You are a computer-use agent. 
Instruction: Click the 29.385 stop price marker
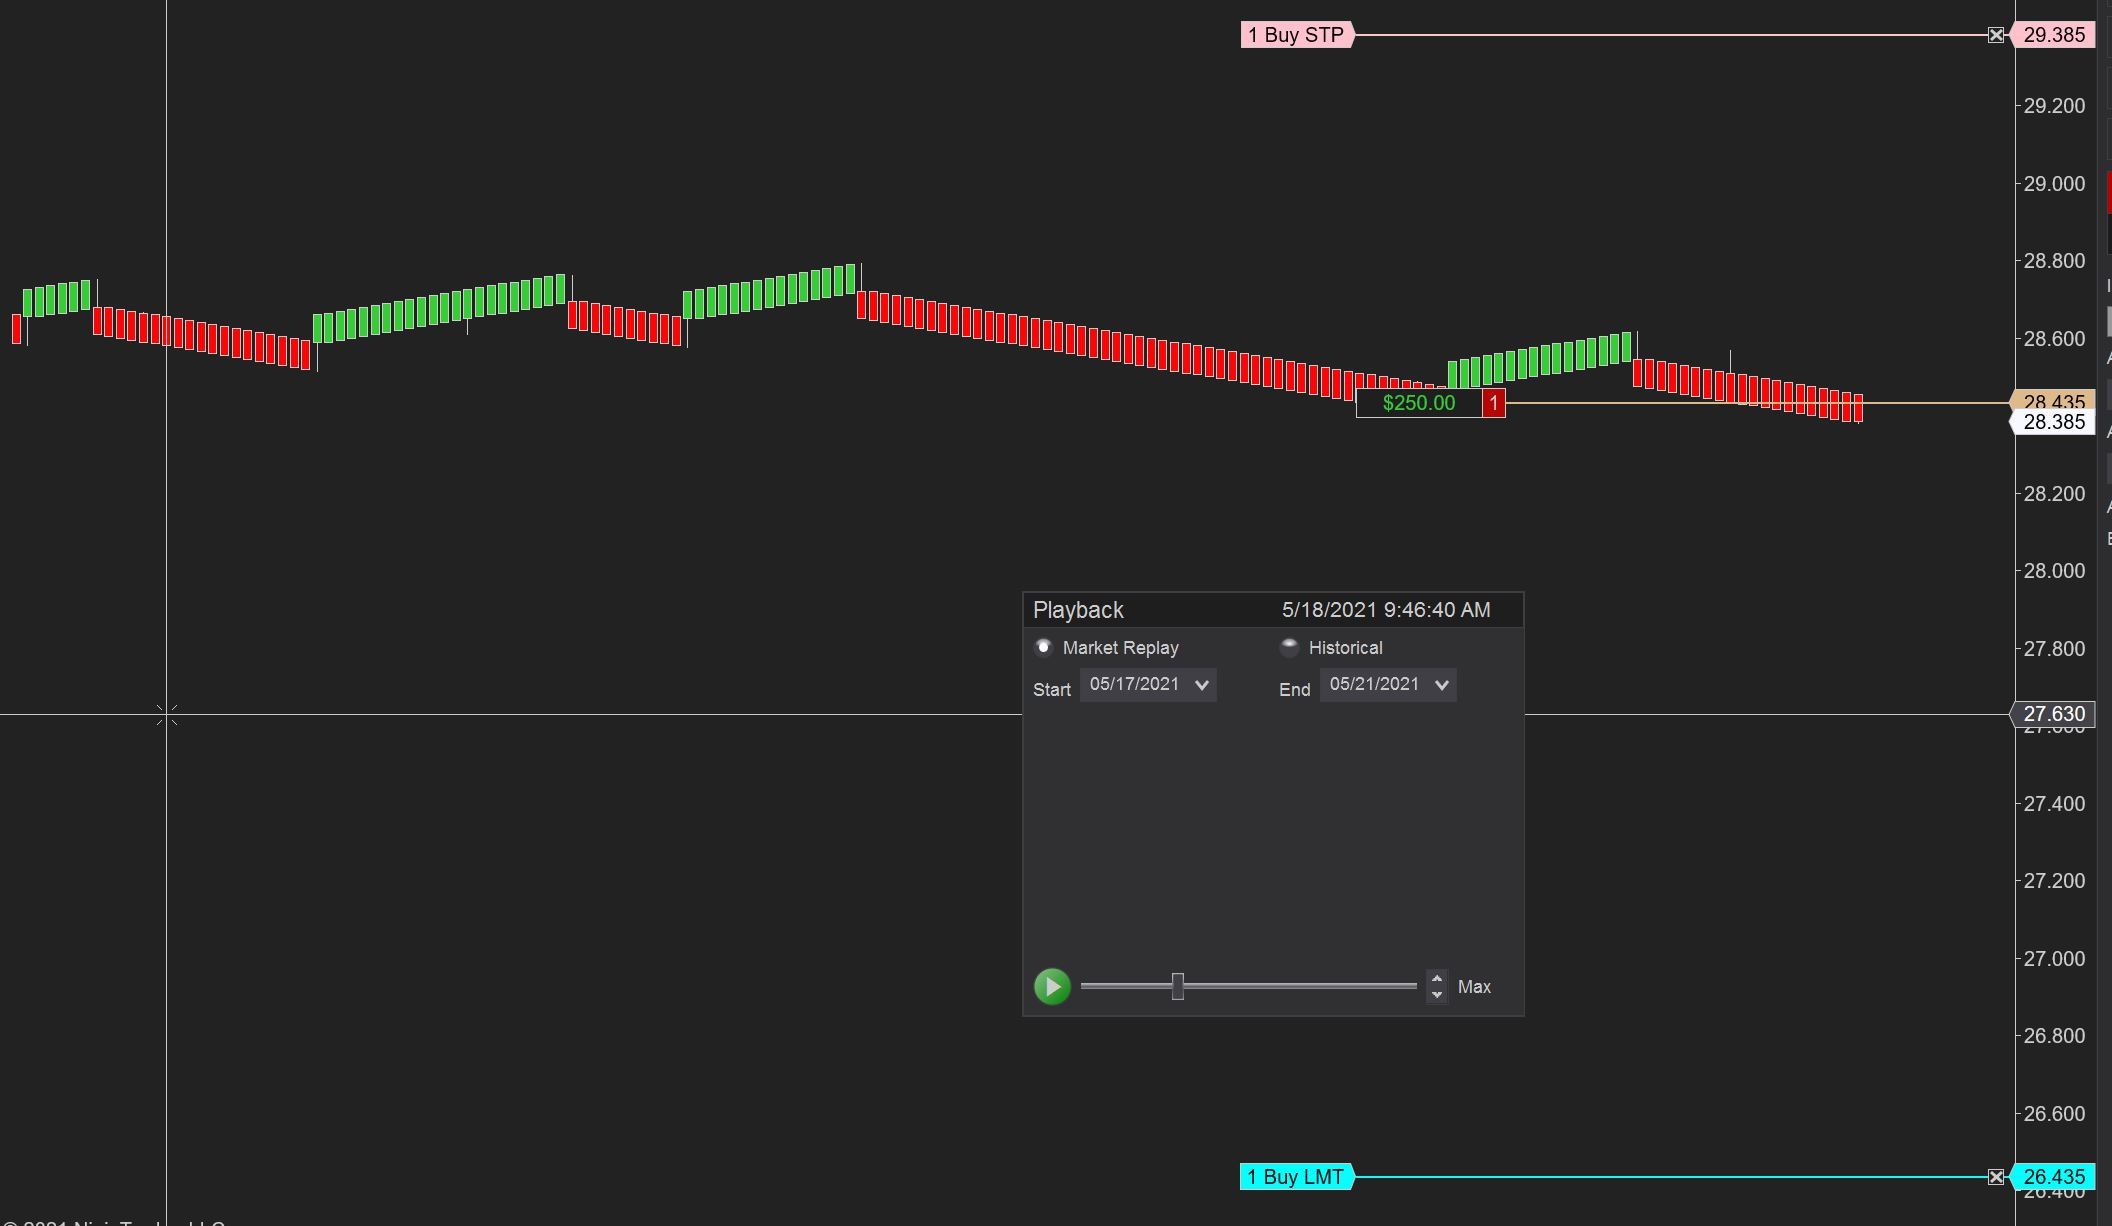[2053, 35]
